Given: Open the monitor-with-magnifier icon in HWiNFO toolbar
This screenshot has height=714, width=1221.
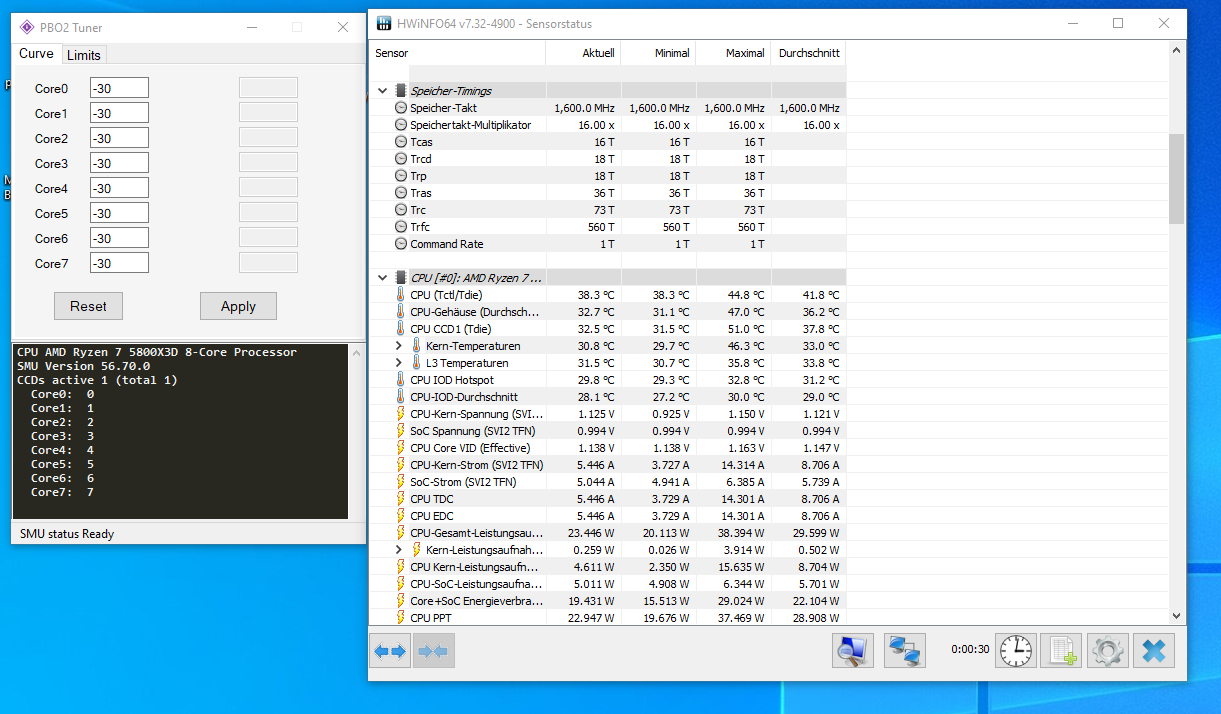Looking at the screenshot, I should click(x=853, y=651).
